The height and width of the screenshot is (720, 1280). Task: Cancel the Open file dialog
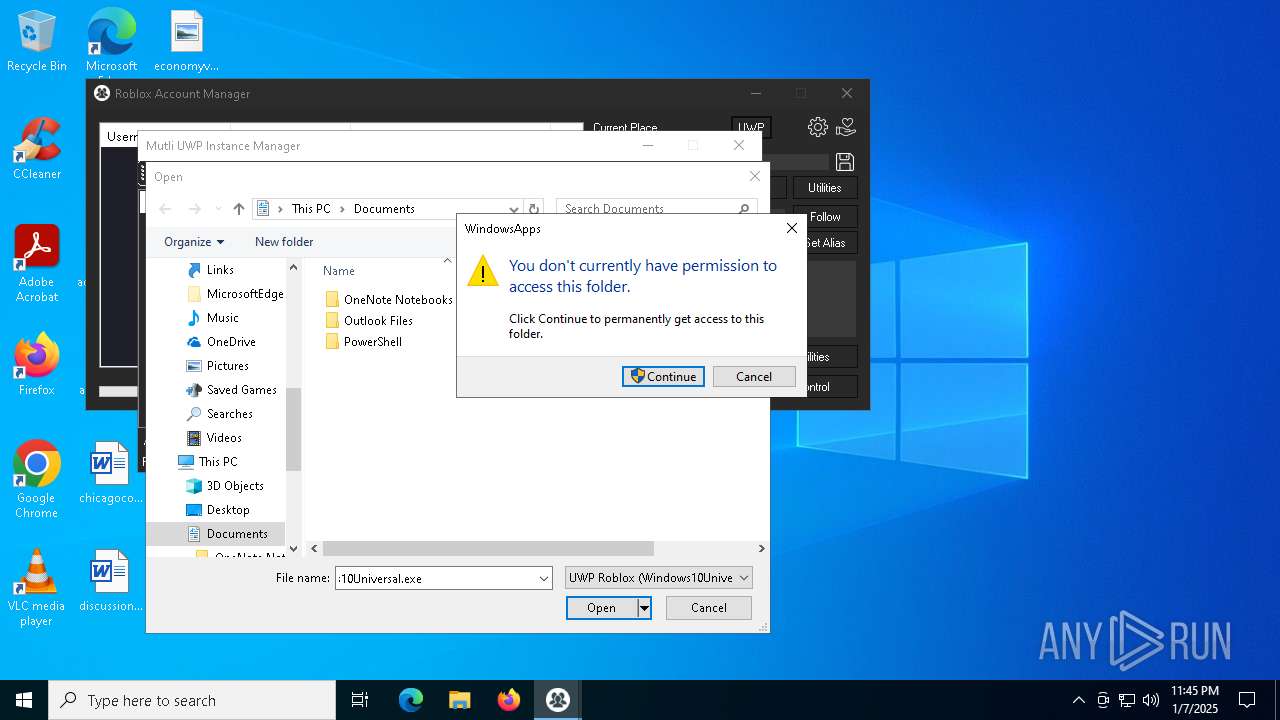709,608
